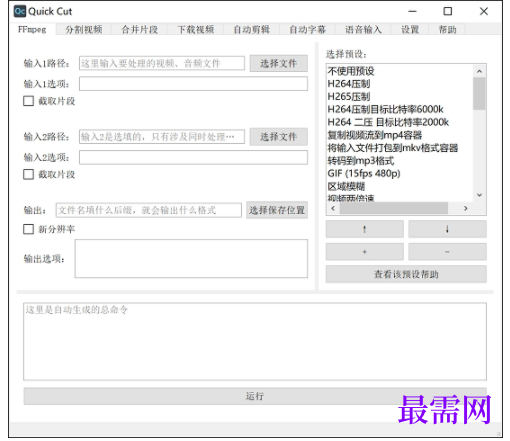Screen dimensions: 510x441
Task: Open the 设置 tab
Action: click(410, 30)
